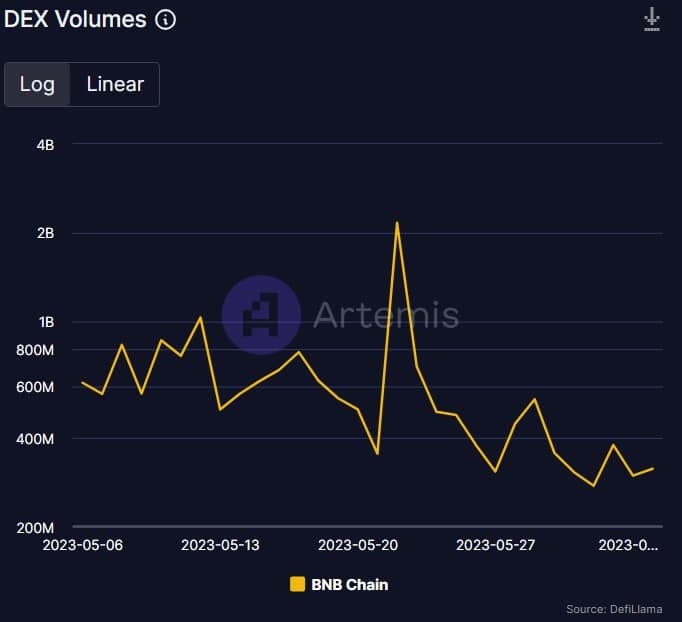Image resolution: width=682 pixels, height=622 pixels.
Task: Click the truncated last date axis label
Action: coord(628,545)
